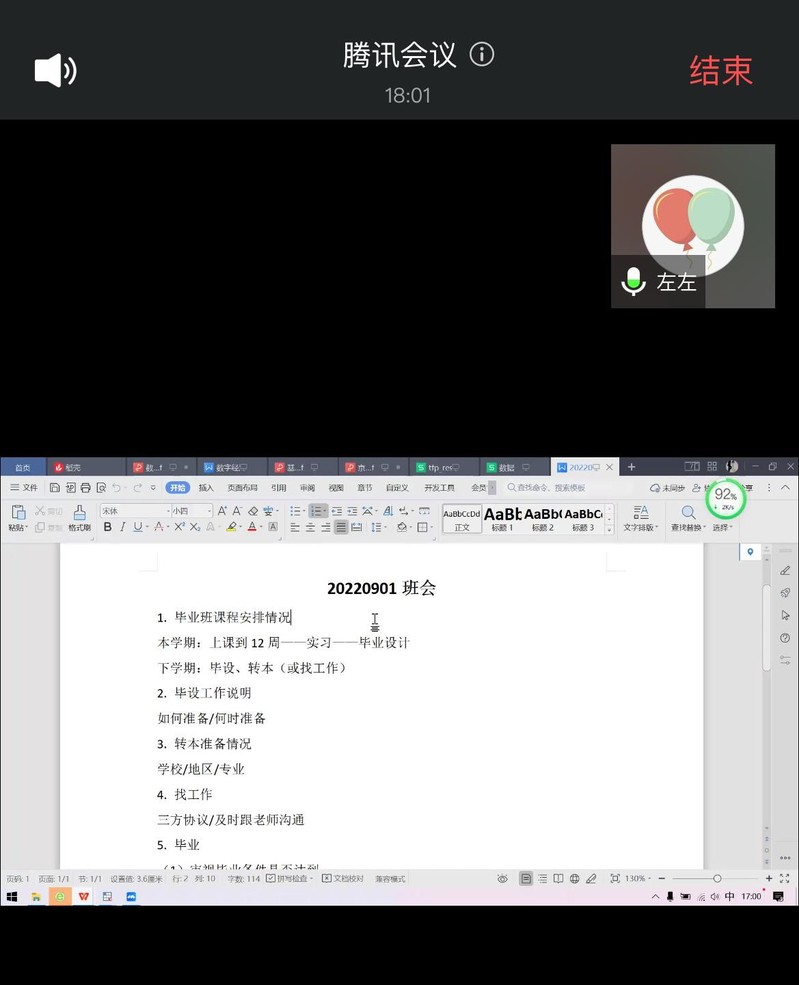Open the 选择 dropdown

tap(722, 527)
